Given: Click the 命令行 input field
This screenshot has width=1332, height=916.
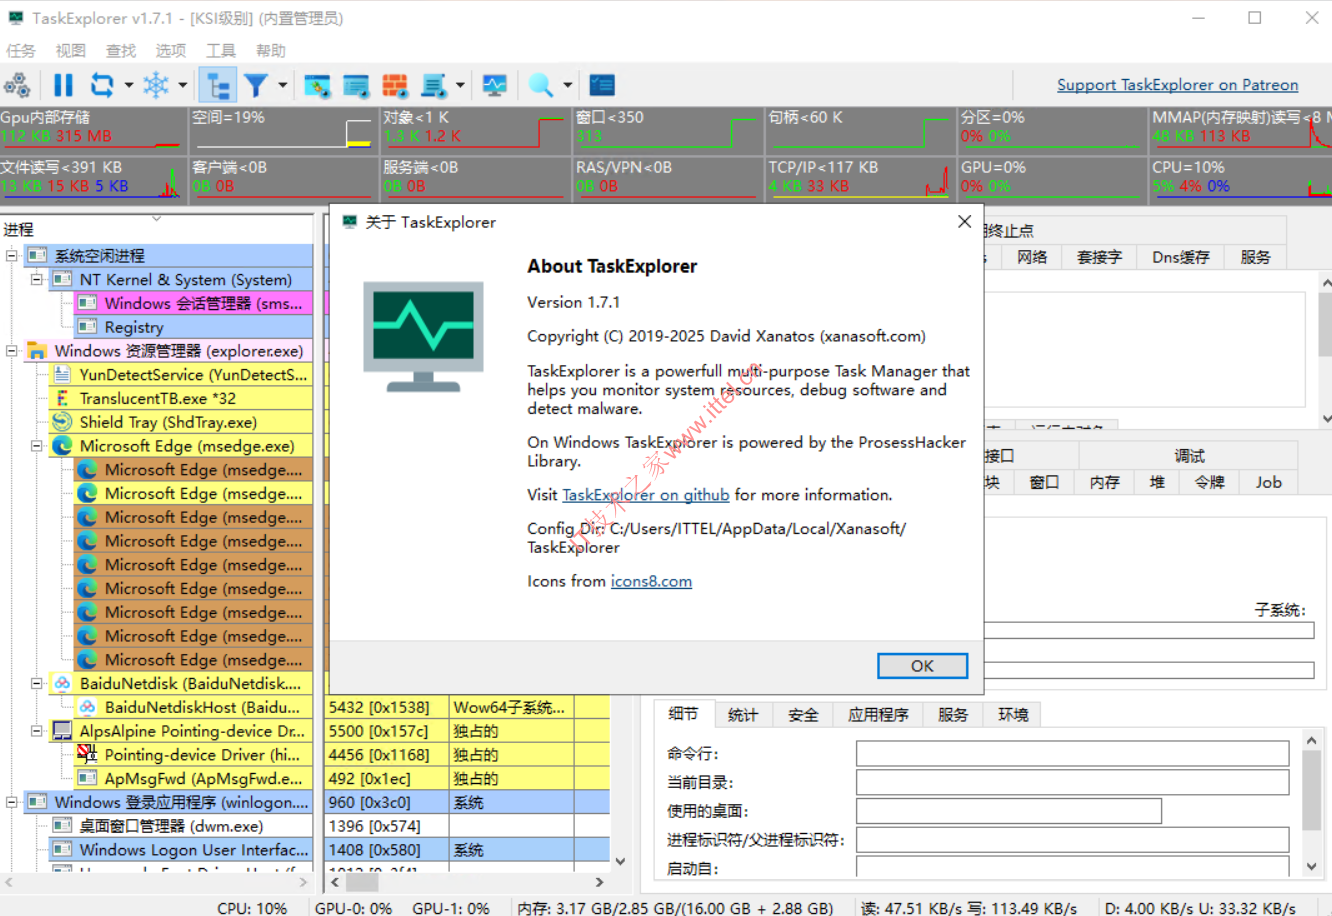Looking at the screenshot, I should pyautogui.click(x=1072, y=754).
